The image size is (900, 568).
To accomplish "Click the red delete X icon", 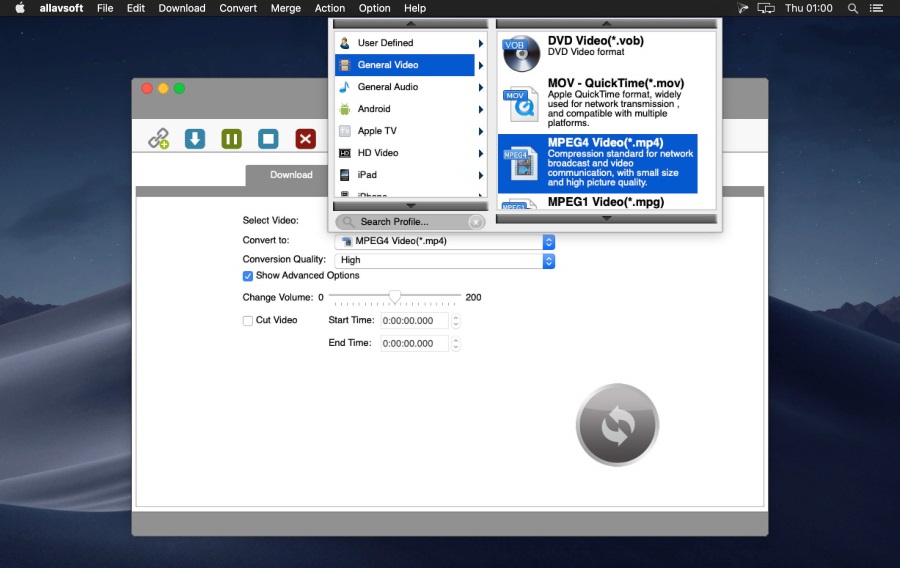I will point(305,139).
